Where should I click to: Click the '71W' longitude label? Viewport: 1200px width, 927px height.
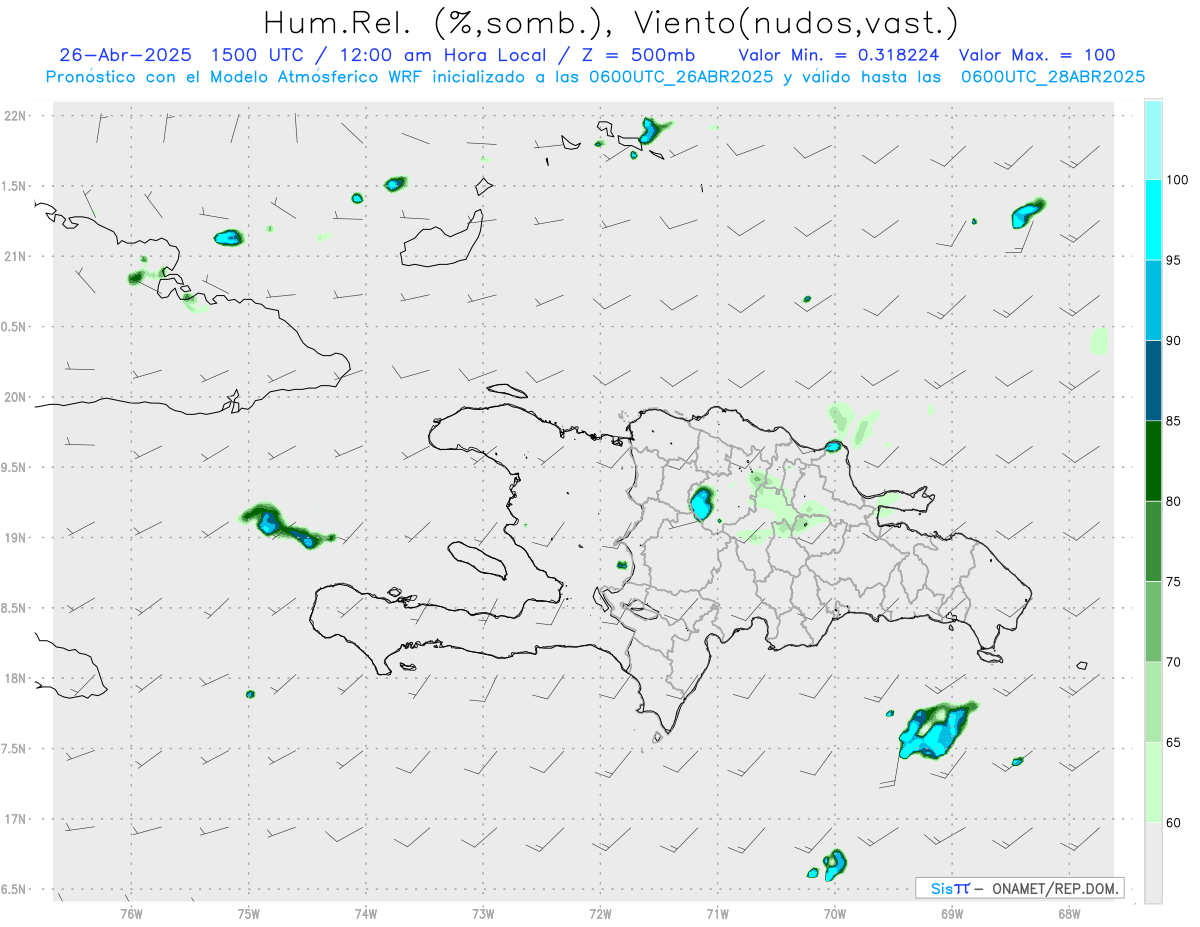717,913
